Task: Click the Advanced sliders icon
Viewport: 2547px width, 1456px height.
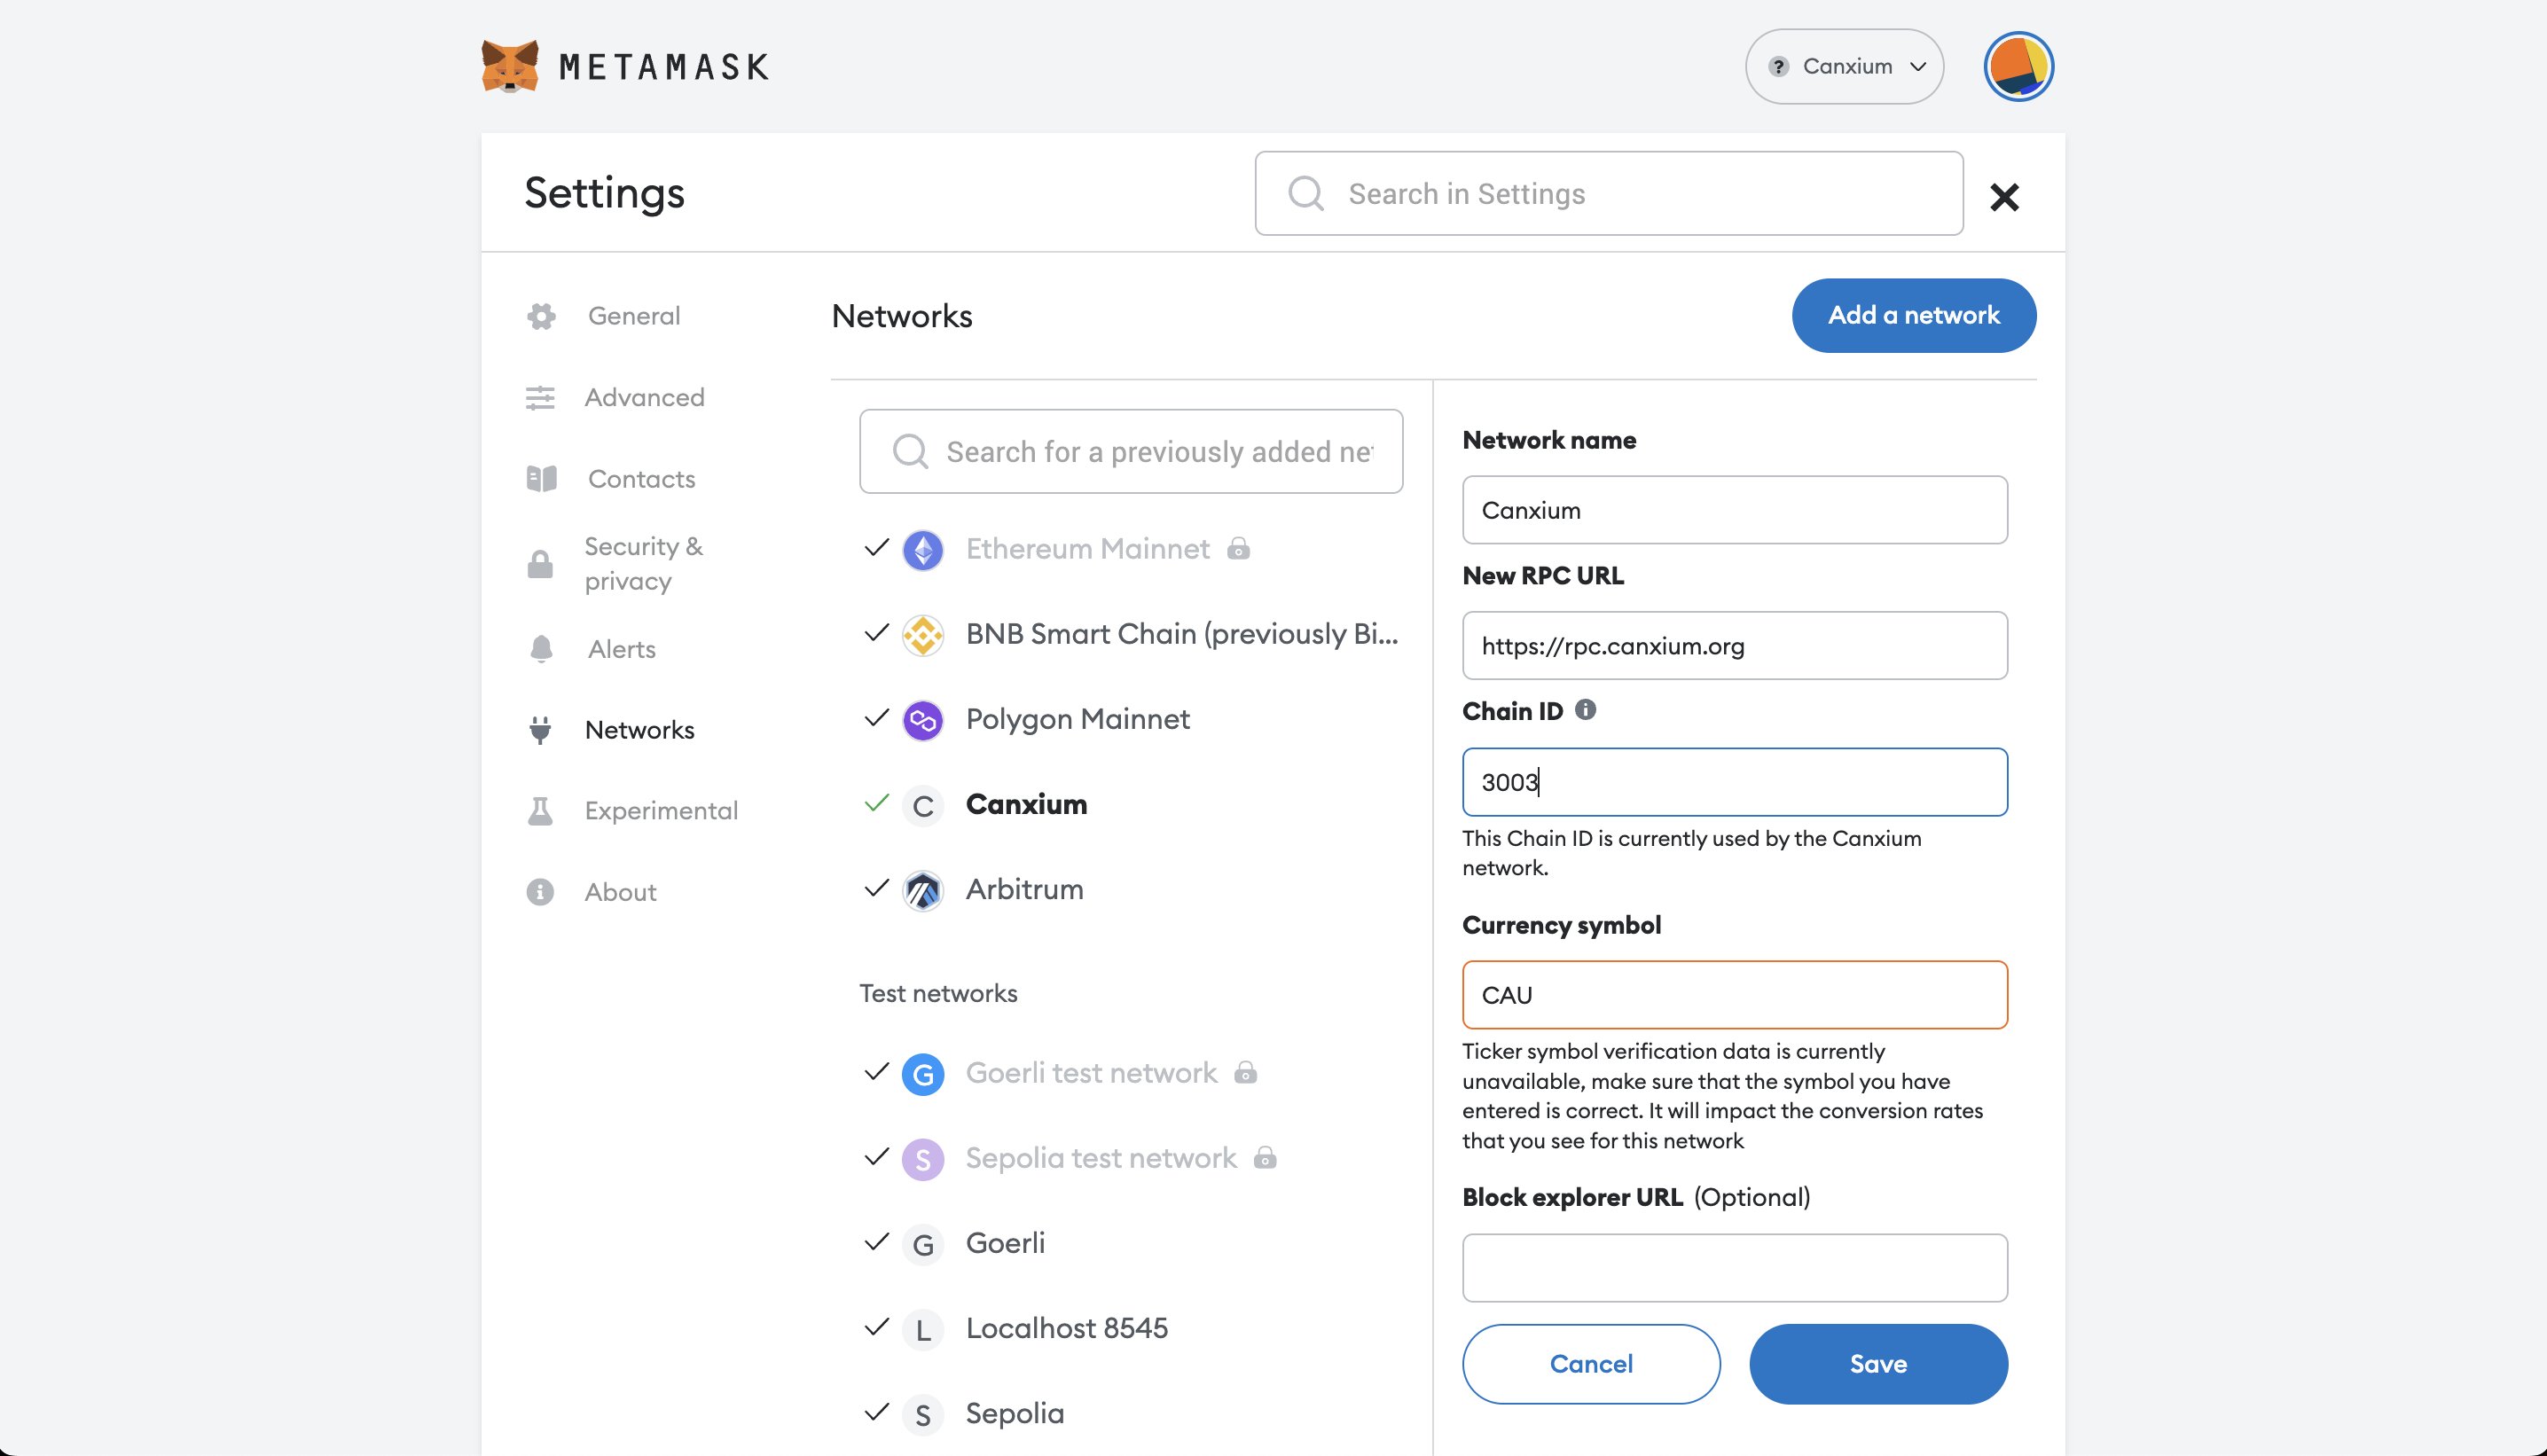Action: click(x=540, y=398)
